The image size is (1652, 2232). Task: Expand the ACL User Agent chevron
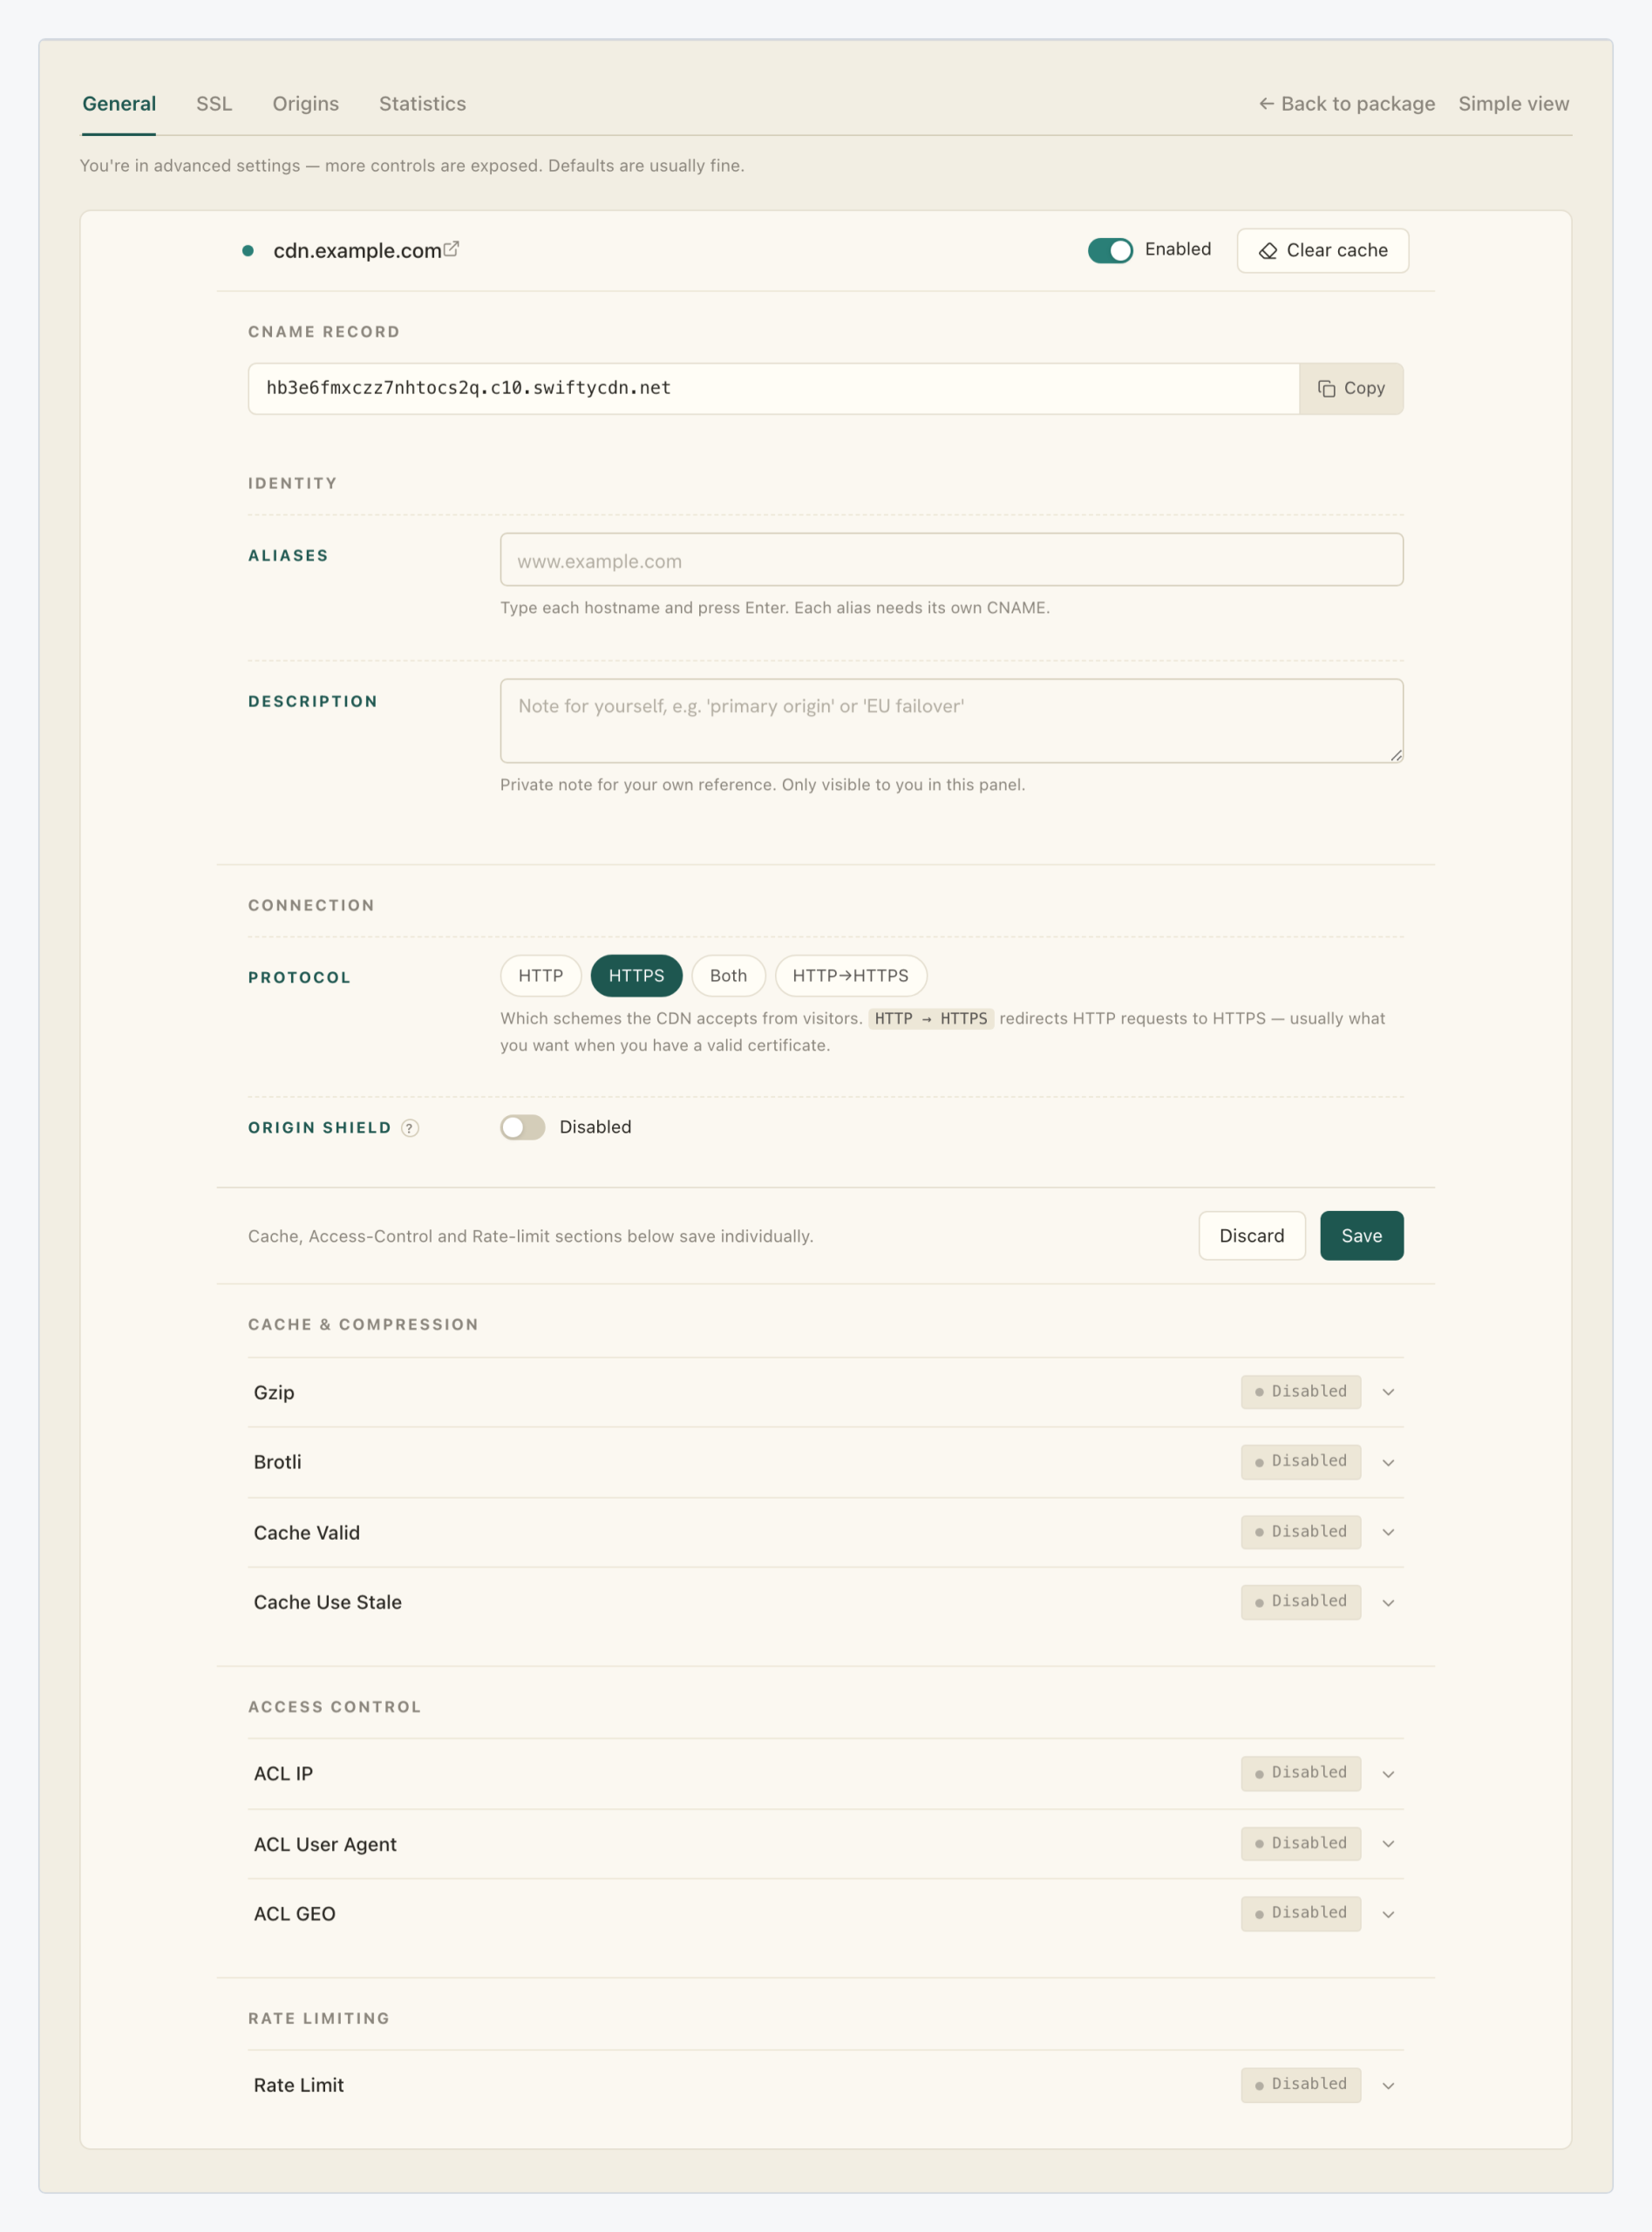(x=1388, y=1844)
